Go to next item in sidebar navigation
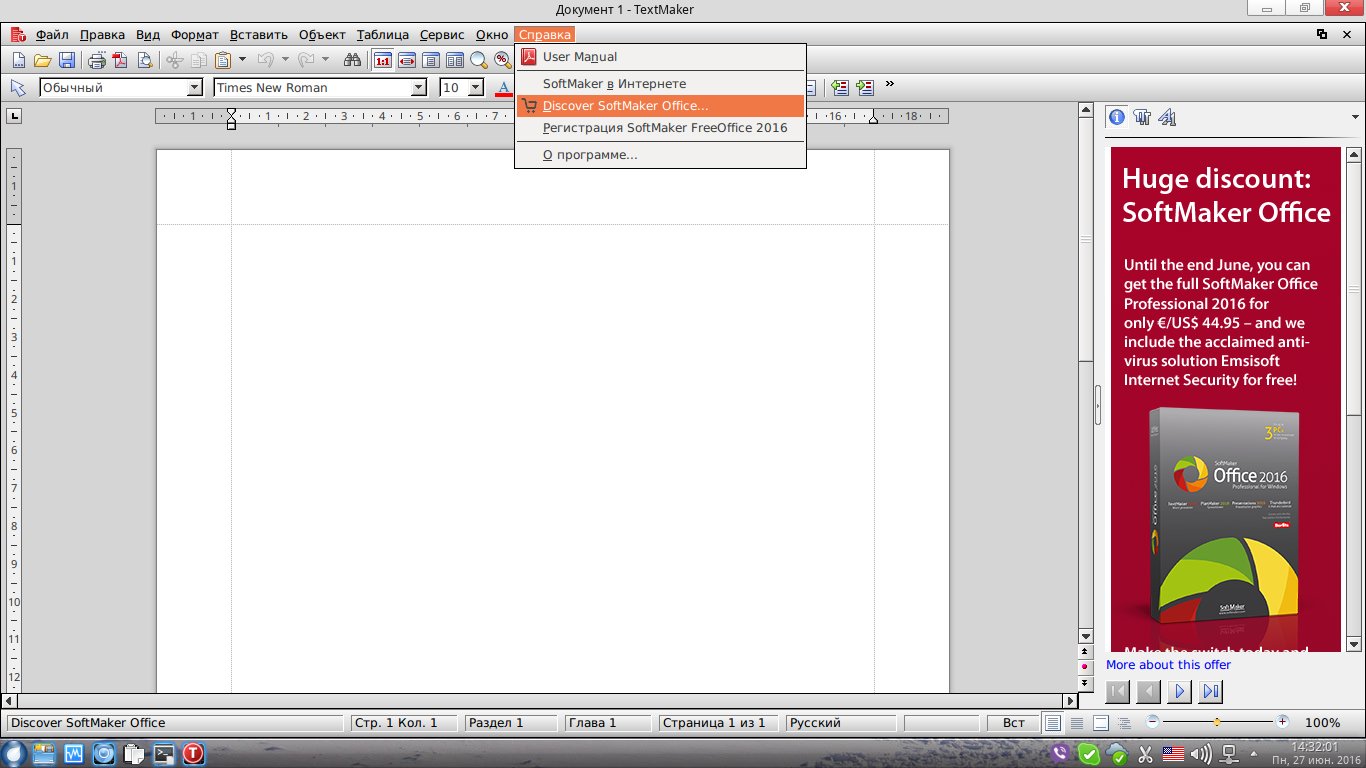This screenshot has height=768, width=1366. [1180, 691]
